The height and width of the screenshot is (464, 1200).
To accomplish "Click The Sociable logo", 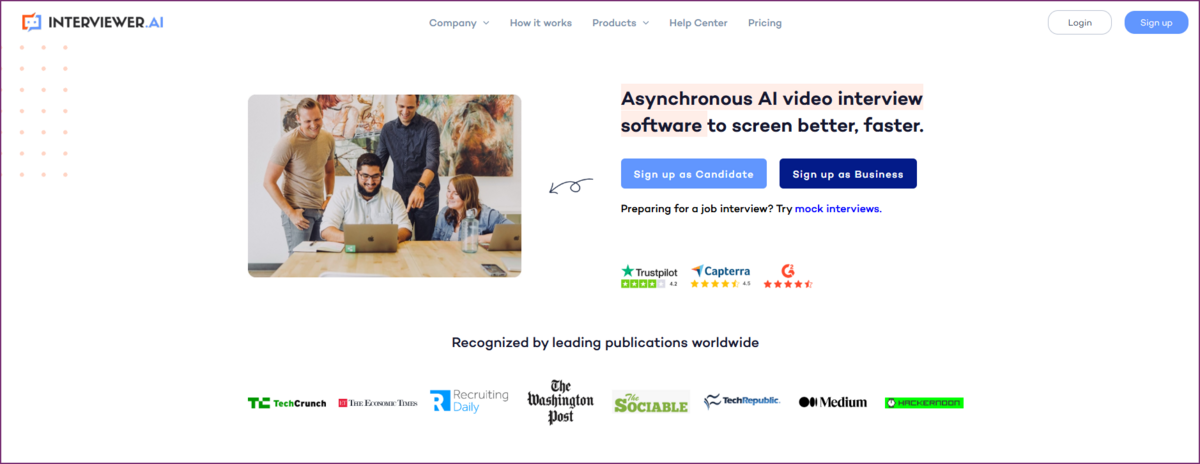I will [x=651, y=402].
